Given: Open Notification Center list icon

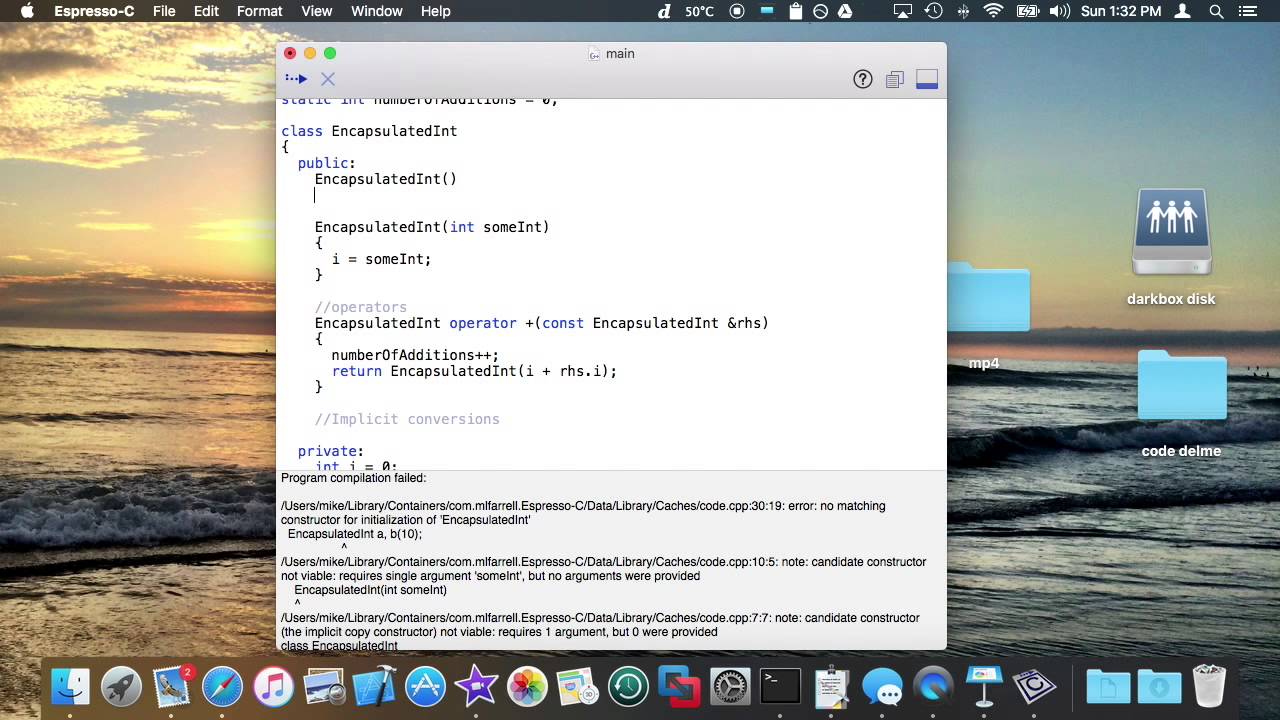Looking at the screenshot, I should [x=1247, y=11].
